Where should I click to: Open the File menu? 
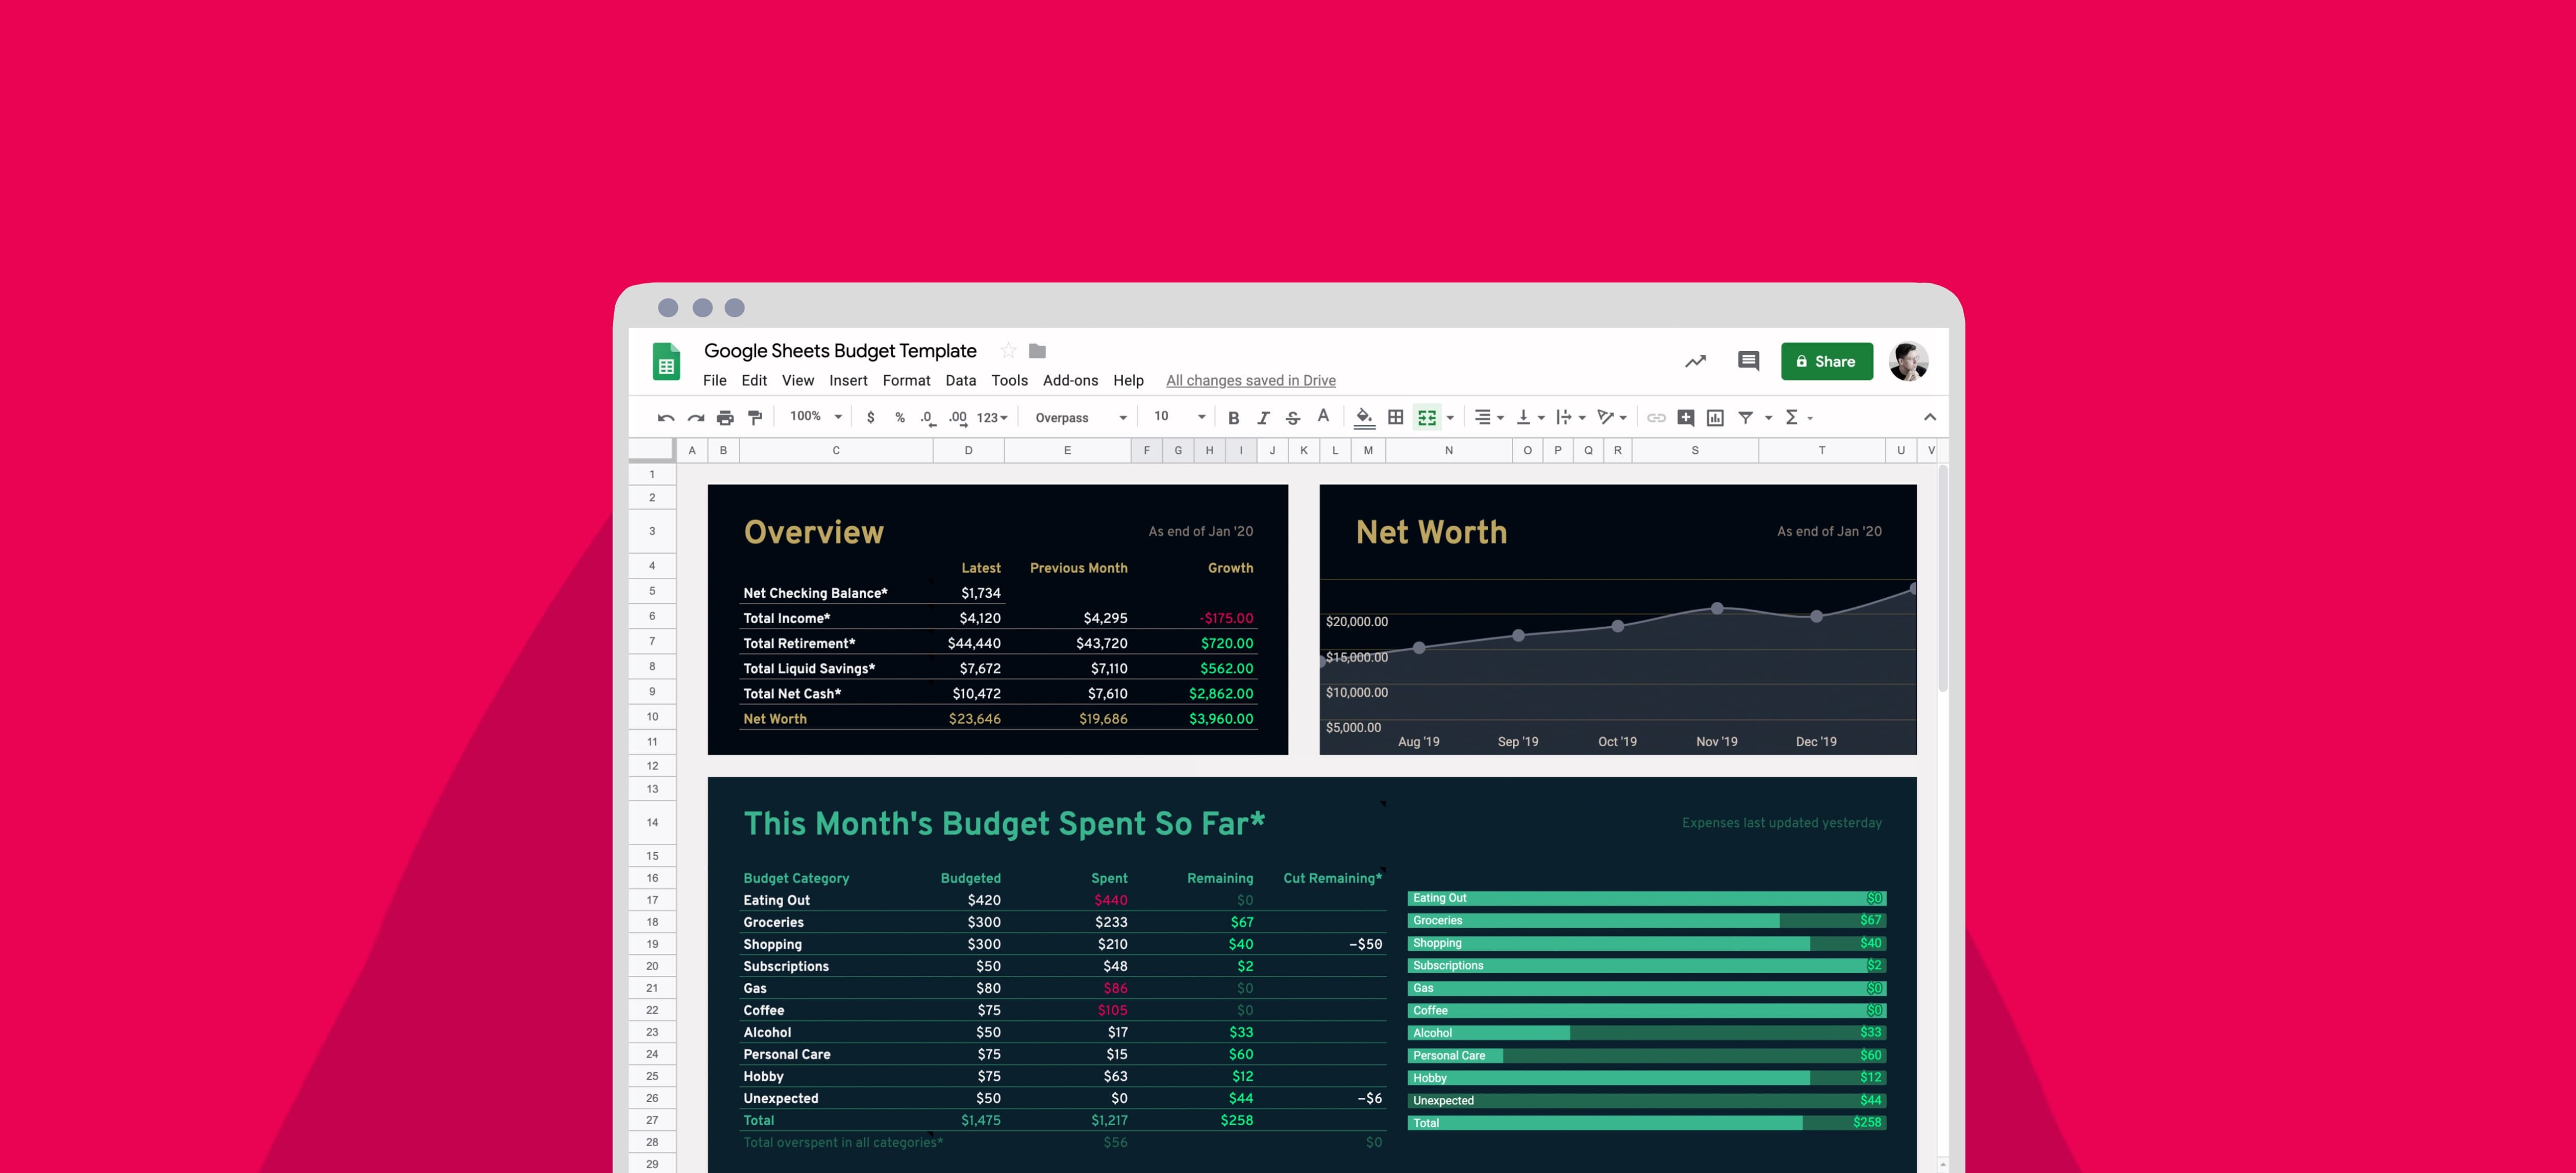tap(715, 381)
